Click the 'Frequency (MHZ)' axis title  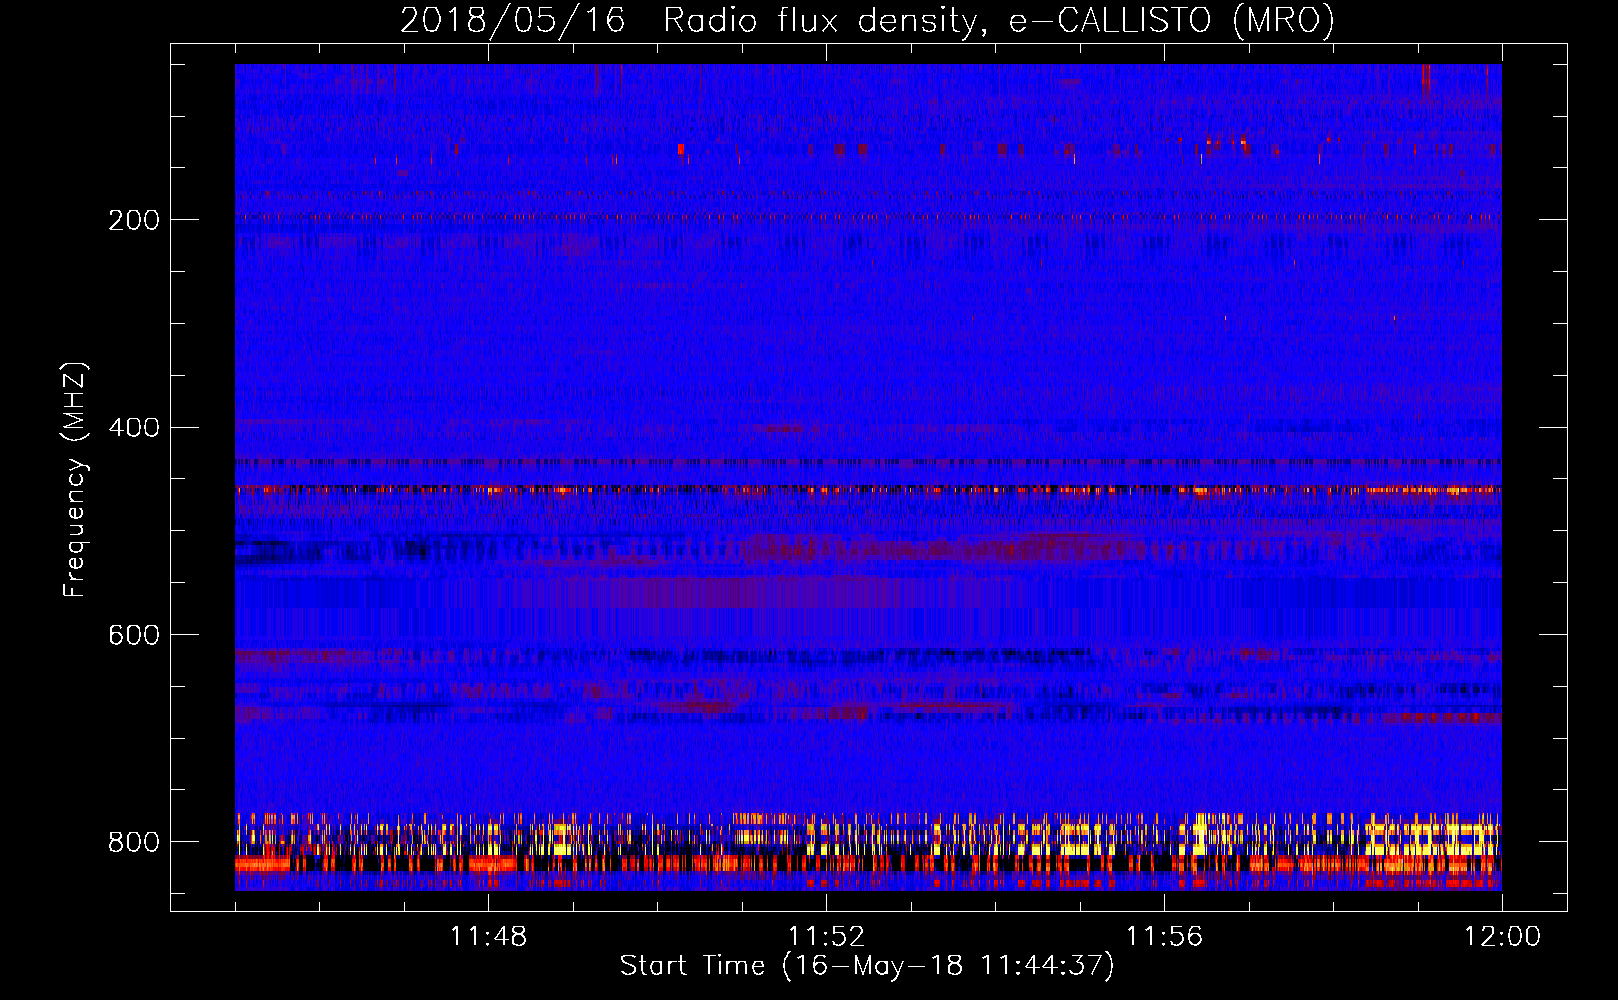(x=75, y=479)
